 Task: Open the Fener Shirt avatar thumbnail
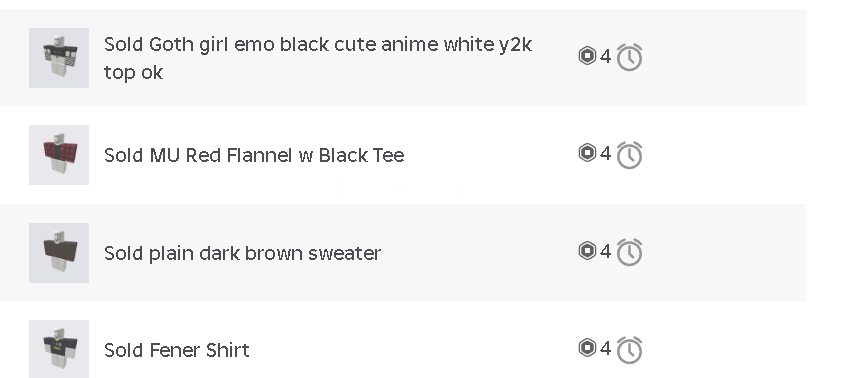[59, 349]
